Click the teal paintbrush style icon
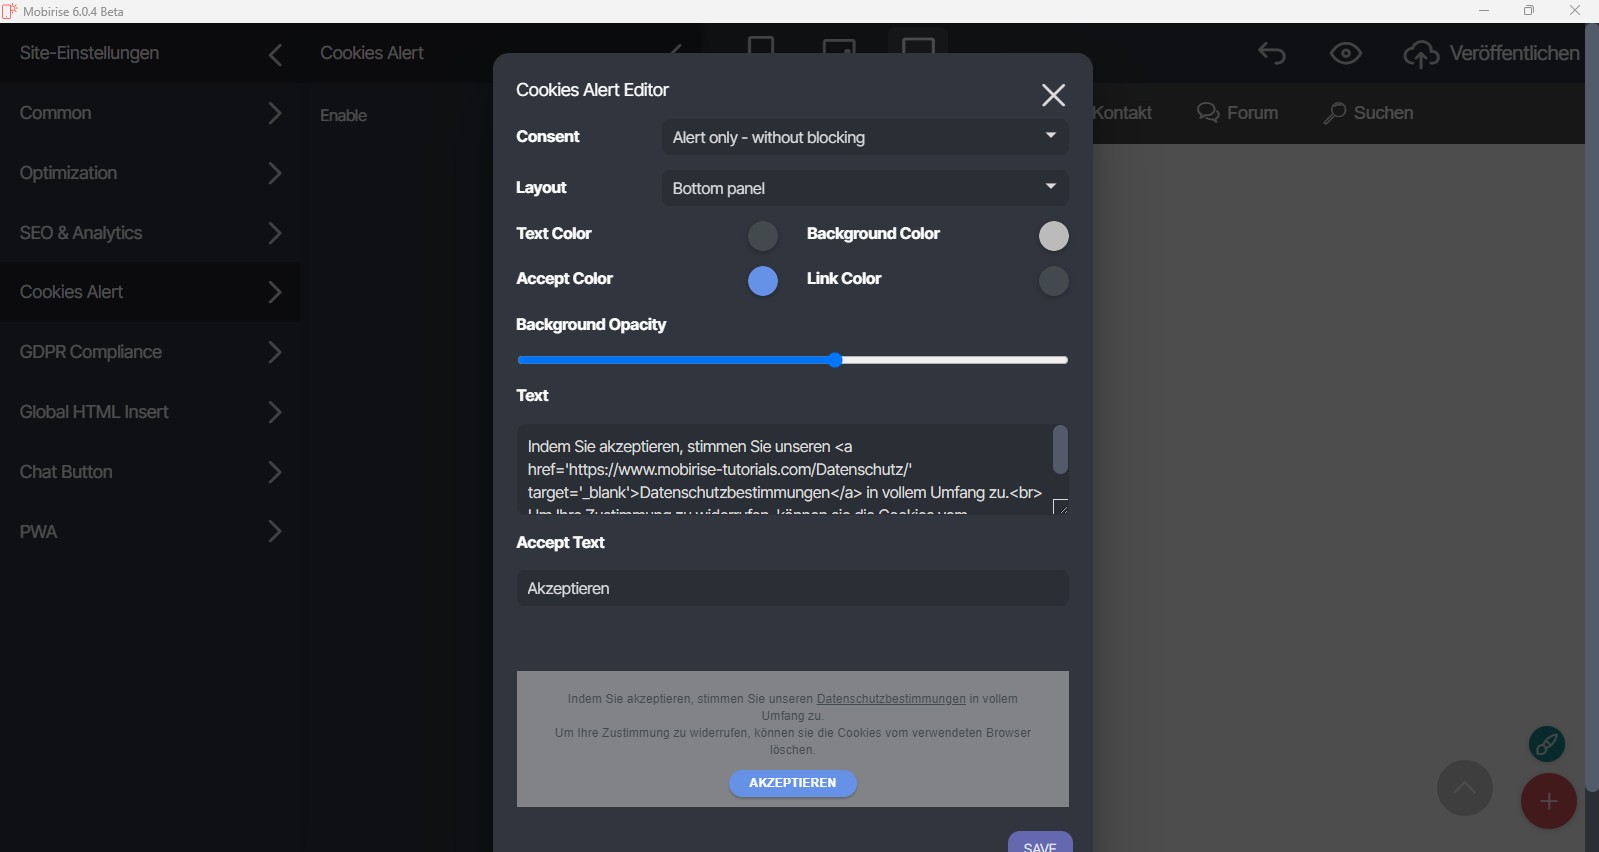 pyautogui.click(x=1547, y=744)
